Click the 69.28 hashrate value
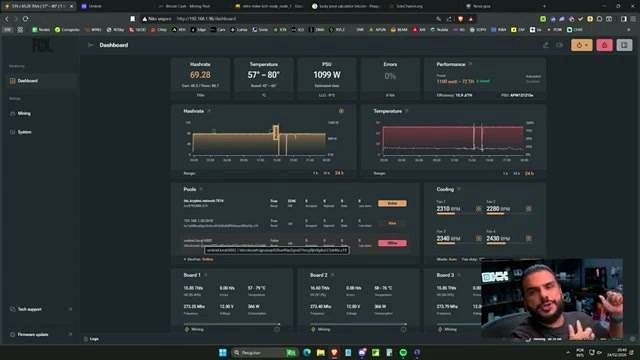This screenshot has width=640, height=360. (200, 75)
